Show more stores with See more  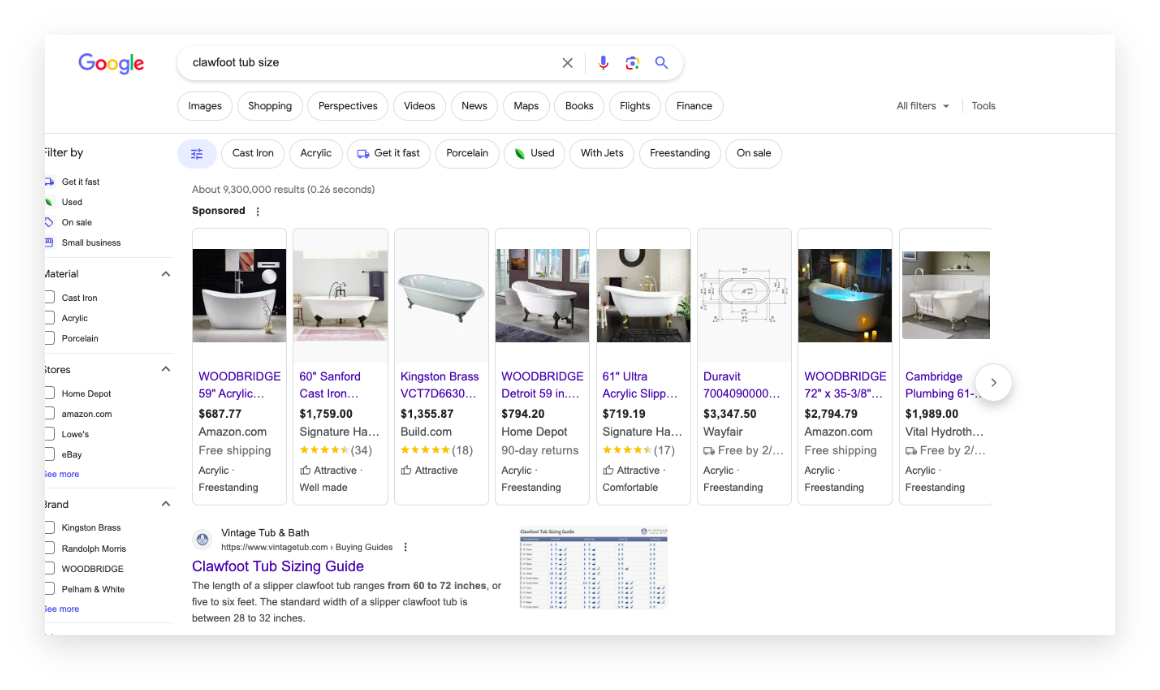61,474
